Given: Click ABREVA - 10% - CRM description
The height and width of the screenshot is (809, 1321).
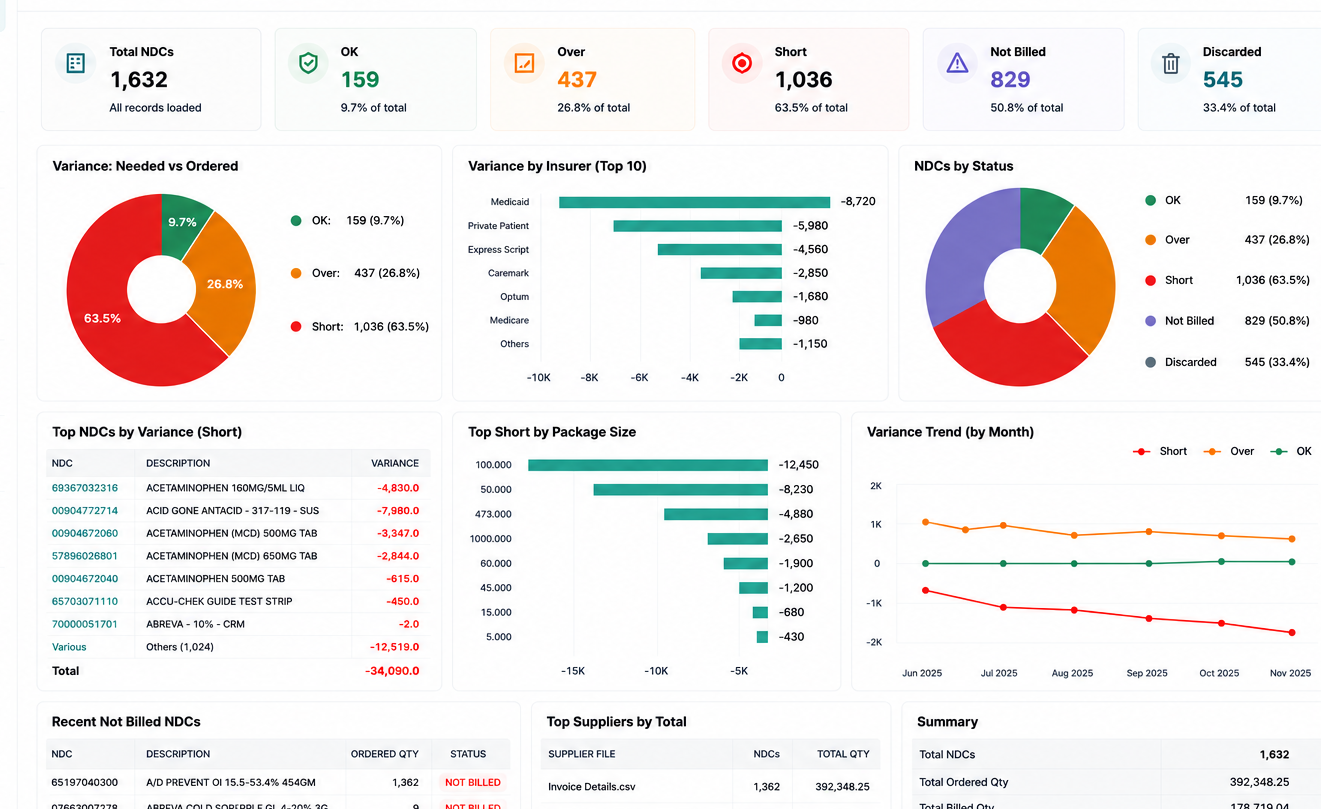Looking at the screenshot, I should 195,624.
